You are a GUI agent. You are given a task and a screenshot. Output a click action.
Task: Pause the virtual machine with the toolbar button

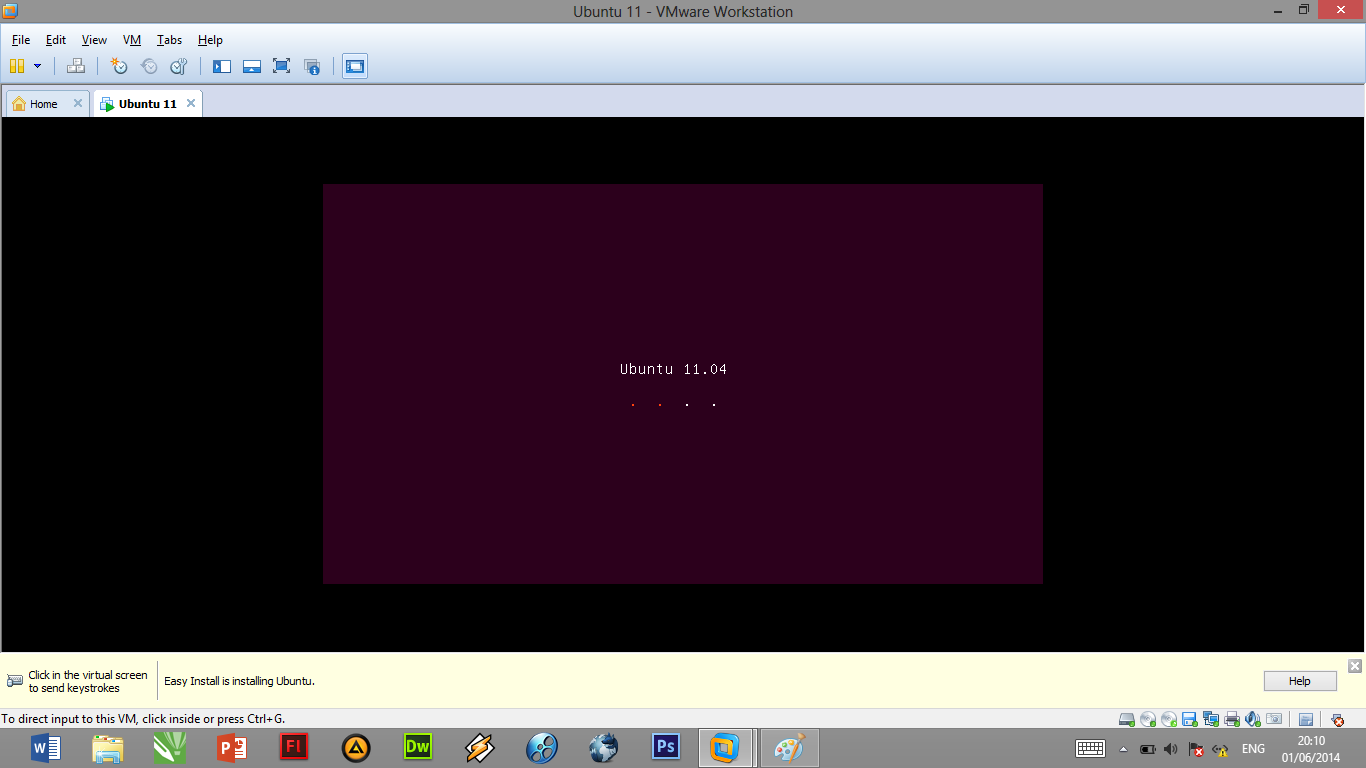tap(16, 66)
